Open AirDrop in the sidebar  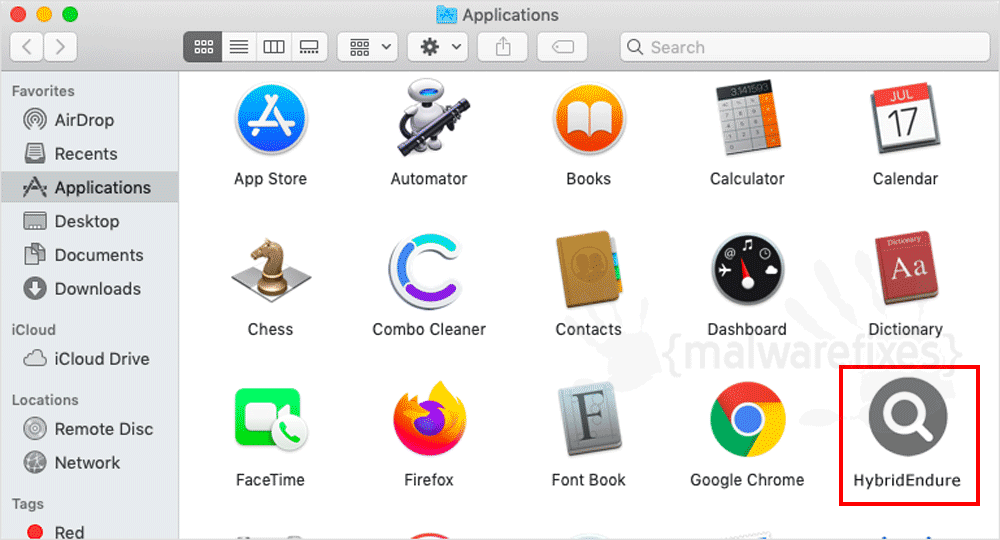click(89, 120)
